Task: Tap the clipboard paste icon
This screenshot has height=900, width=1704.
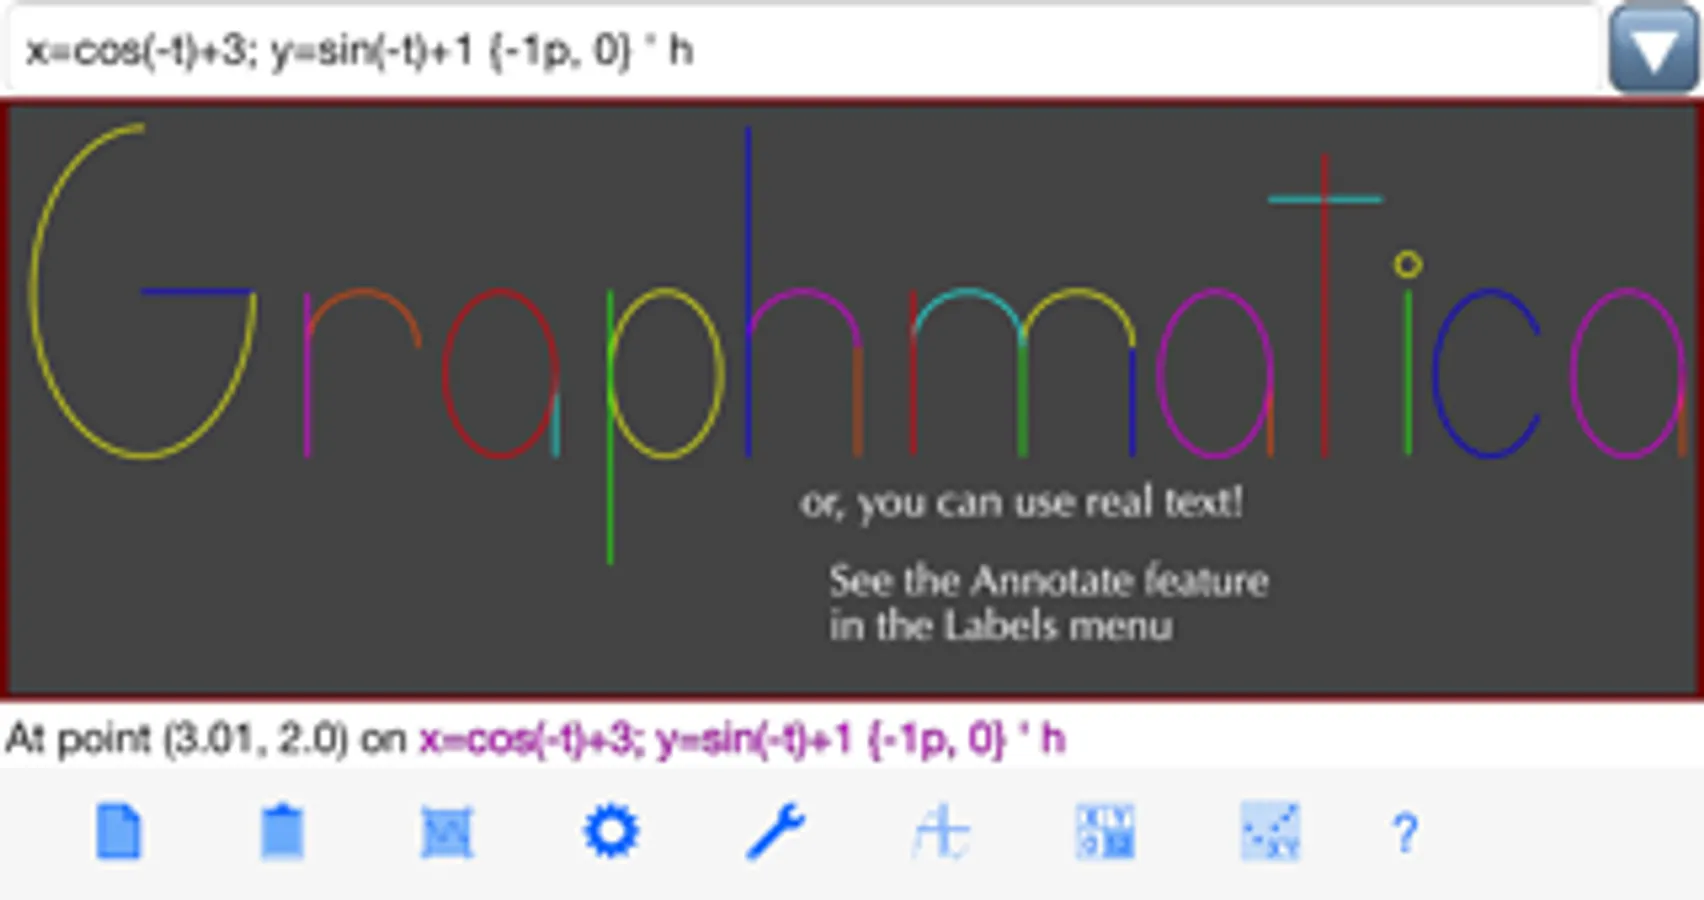Action: pos(282,832)
